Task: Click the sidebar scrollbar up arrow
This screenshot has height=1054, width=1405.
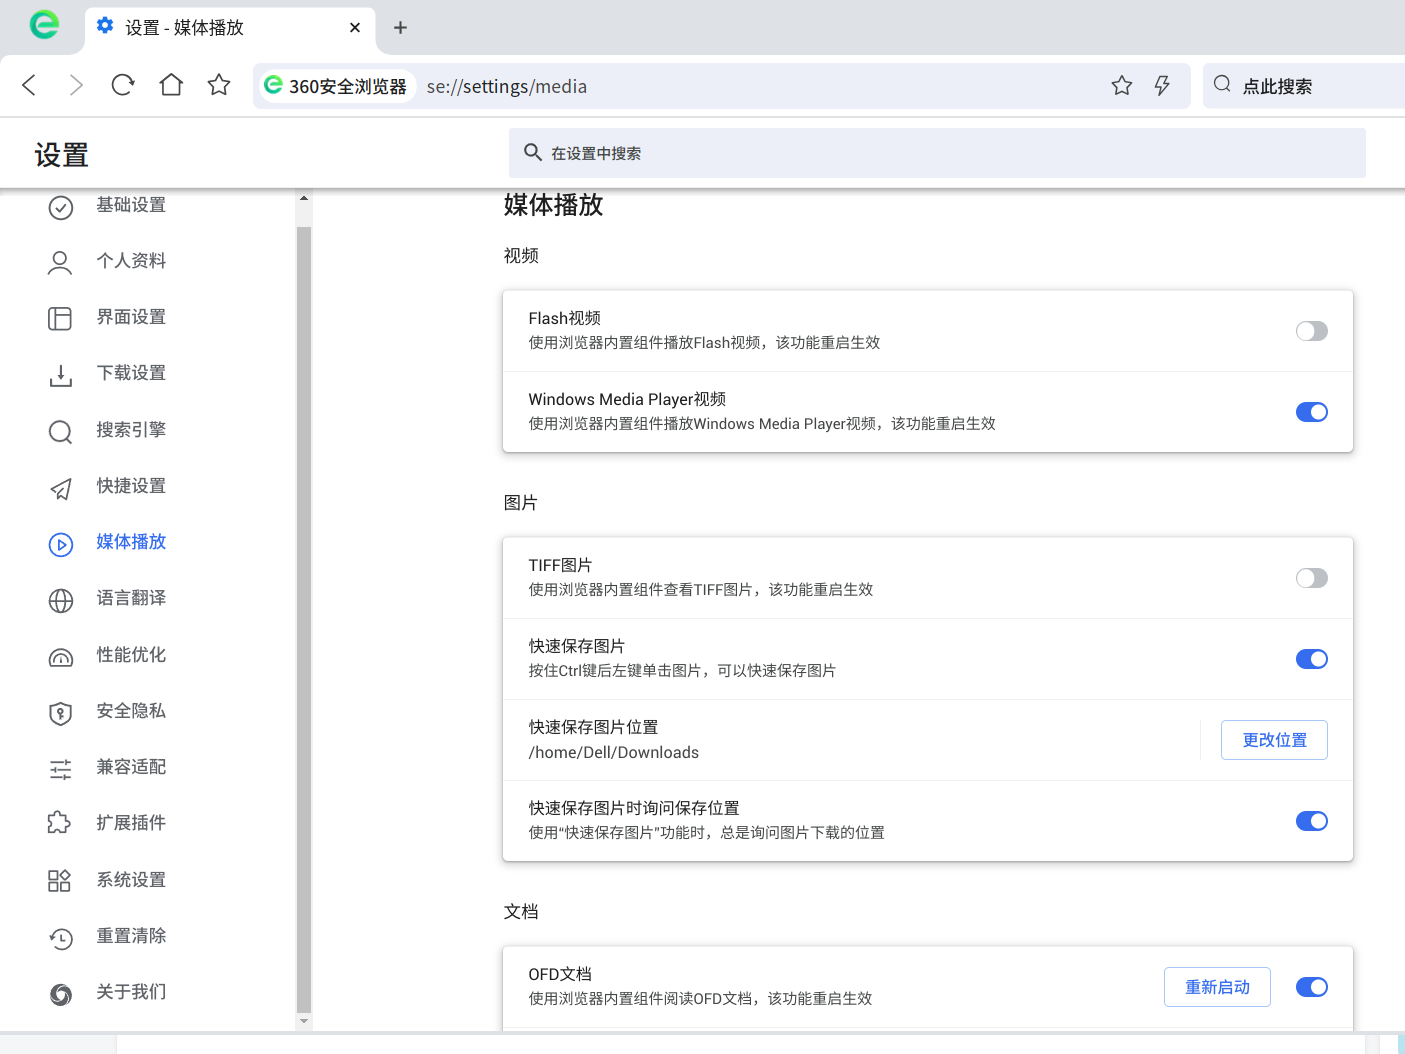Action: (x=304, y=198)
